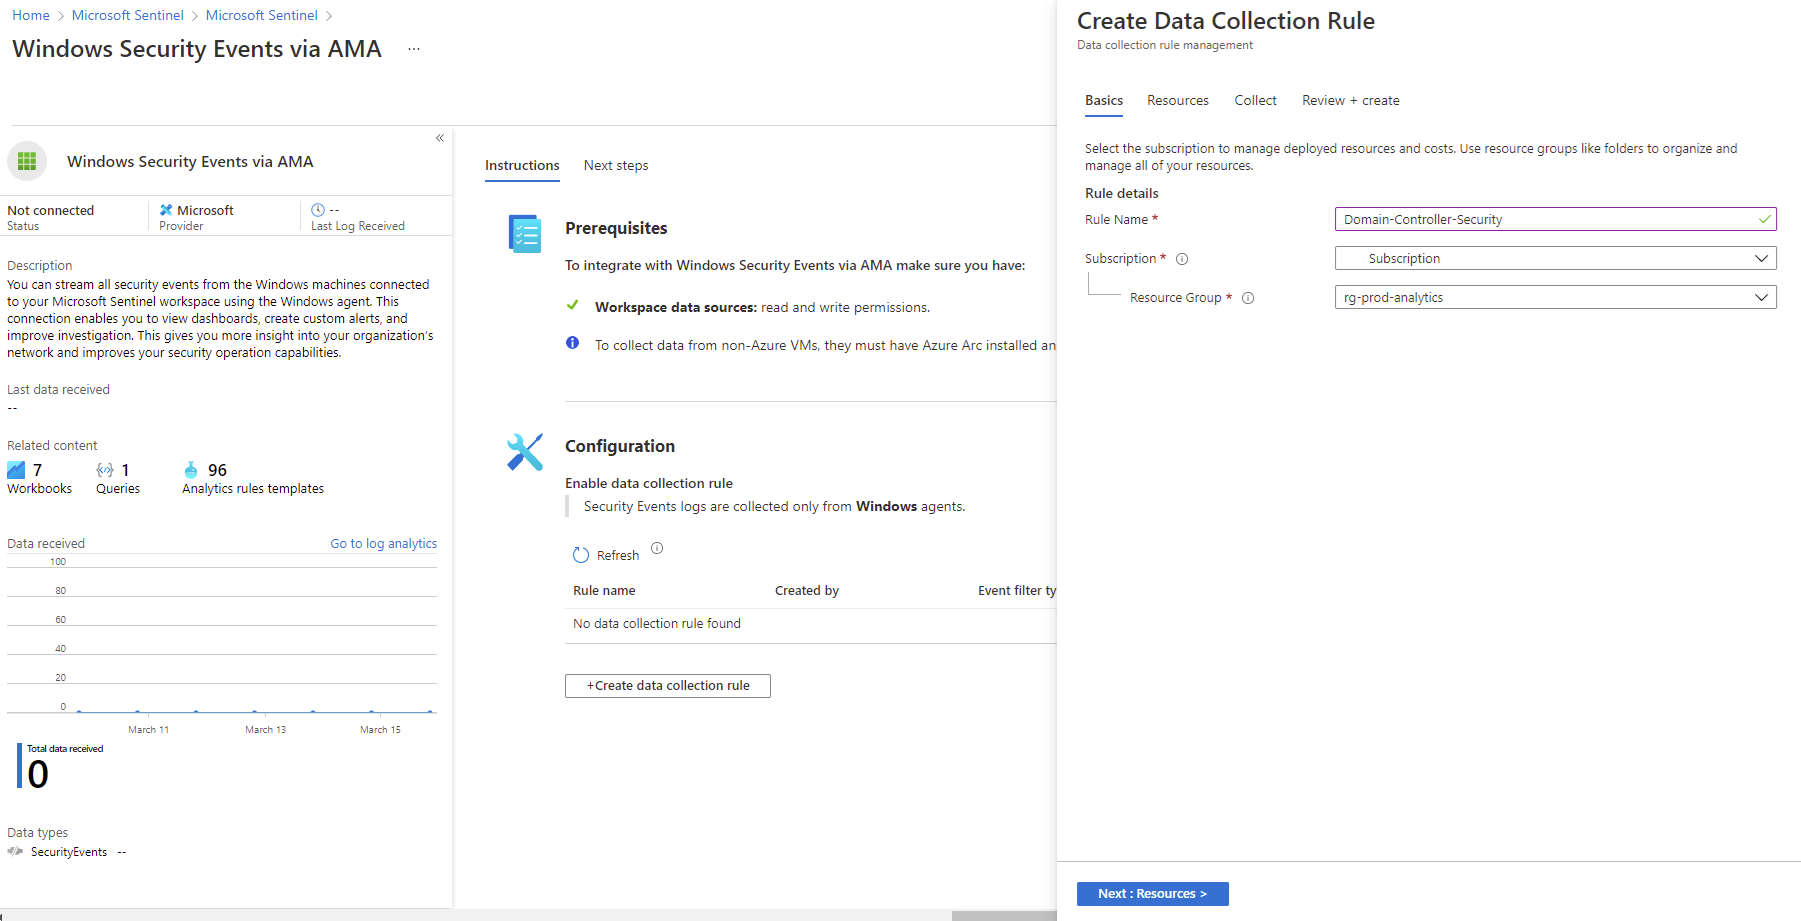Image resolution: width=1801 pixels, height=921 pixels.
Task: Click the March 13 chart axis label
Action: 265,730
